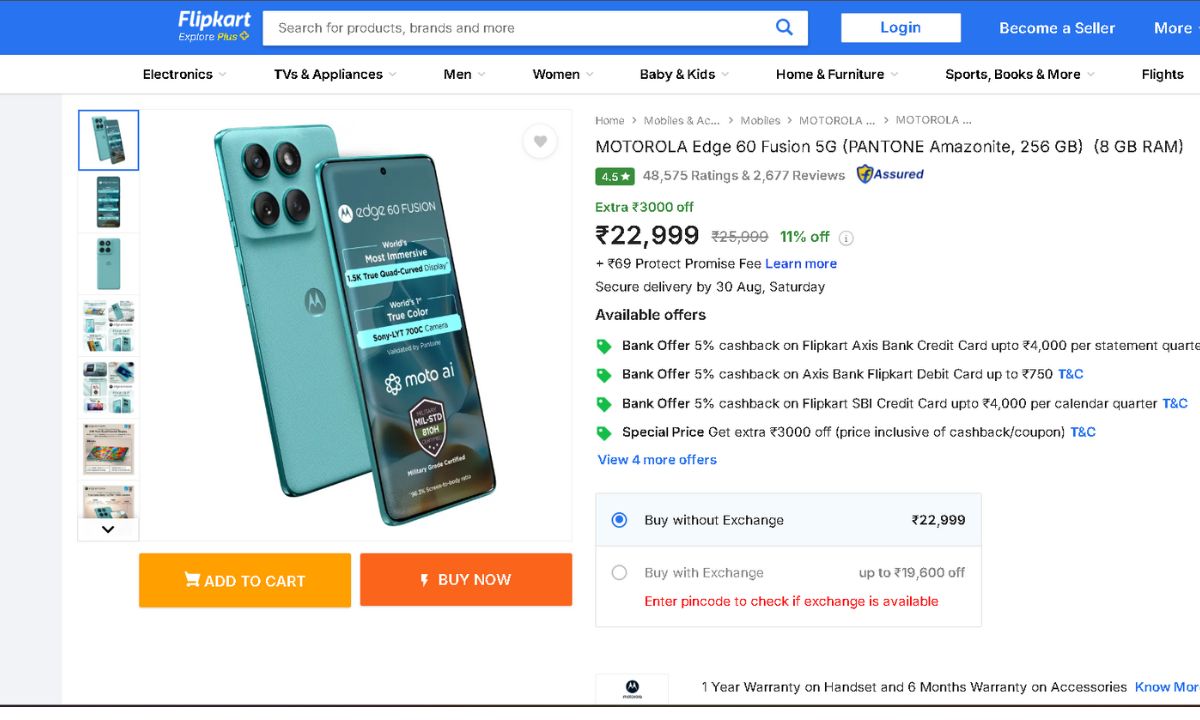Click the BUY NOW button
This screenshot has height=720, width=1200.
coord(466,580)
